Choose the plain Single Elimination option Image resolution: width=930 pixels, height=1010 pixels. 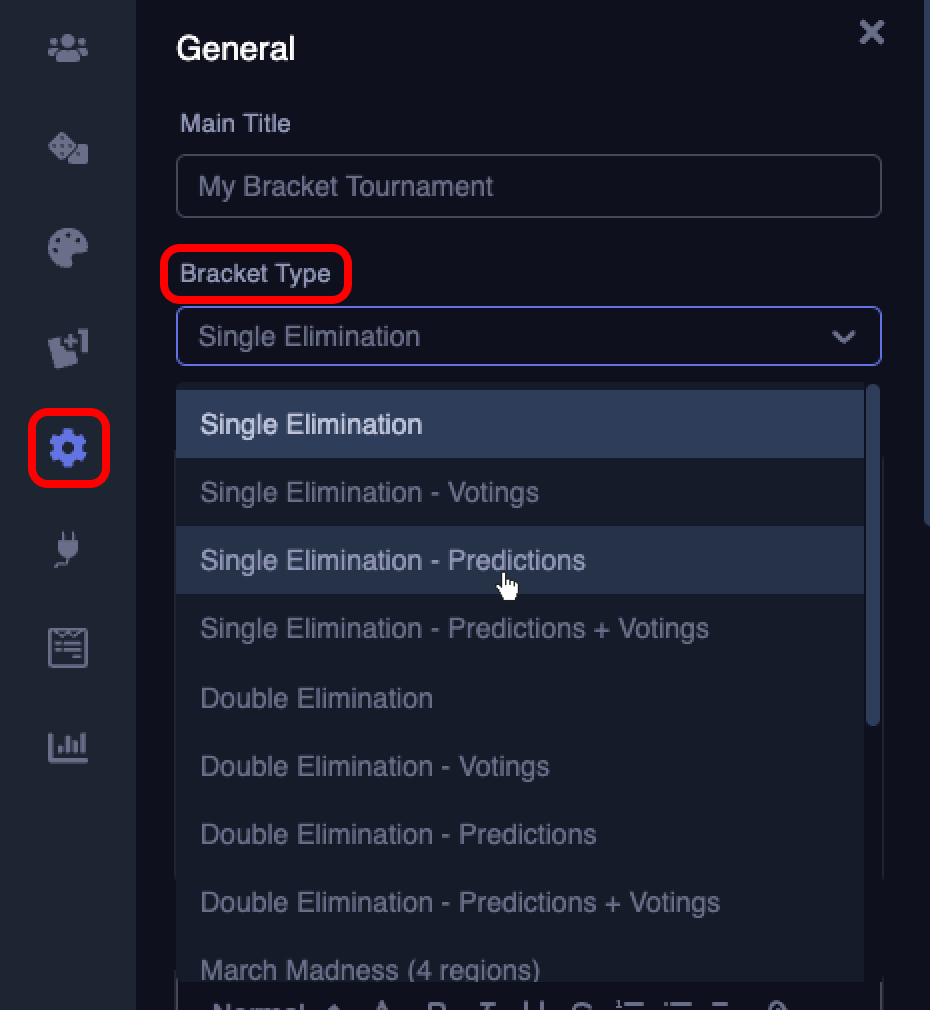coord(311,424)
